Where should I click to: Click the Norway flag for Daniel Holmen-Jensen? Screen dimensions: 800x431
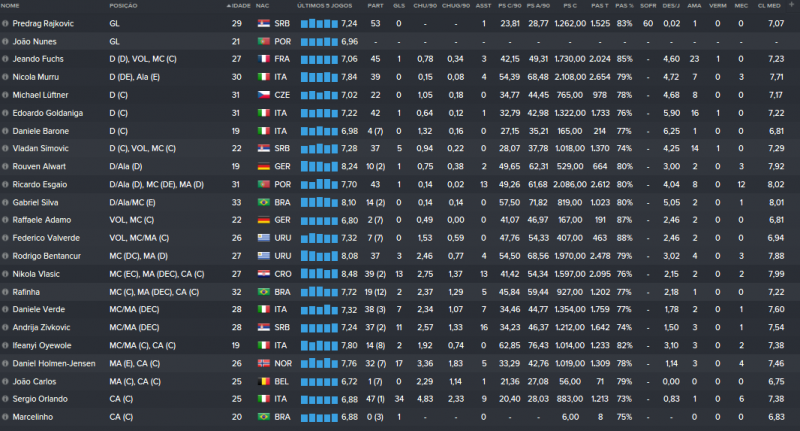coord(262,363)
